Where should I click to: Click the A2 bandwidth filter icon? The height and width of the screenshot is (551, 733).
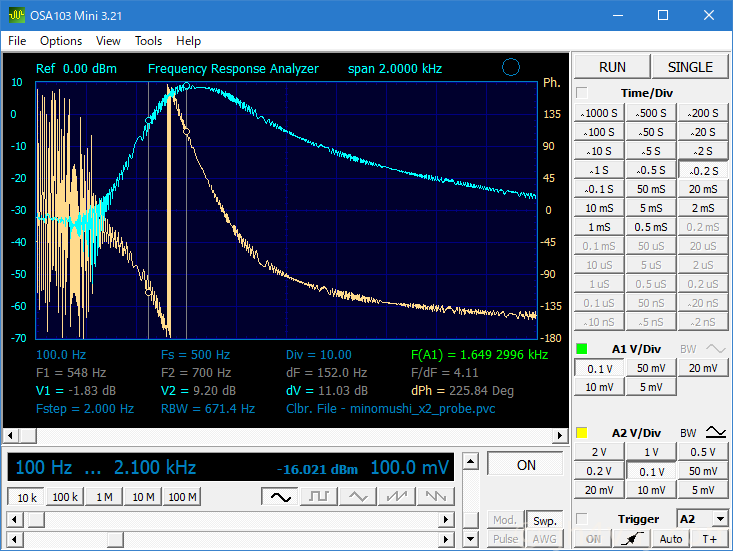(x=715, y=432)
